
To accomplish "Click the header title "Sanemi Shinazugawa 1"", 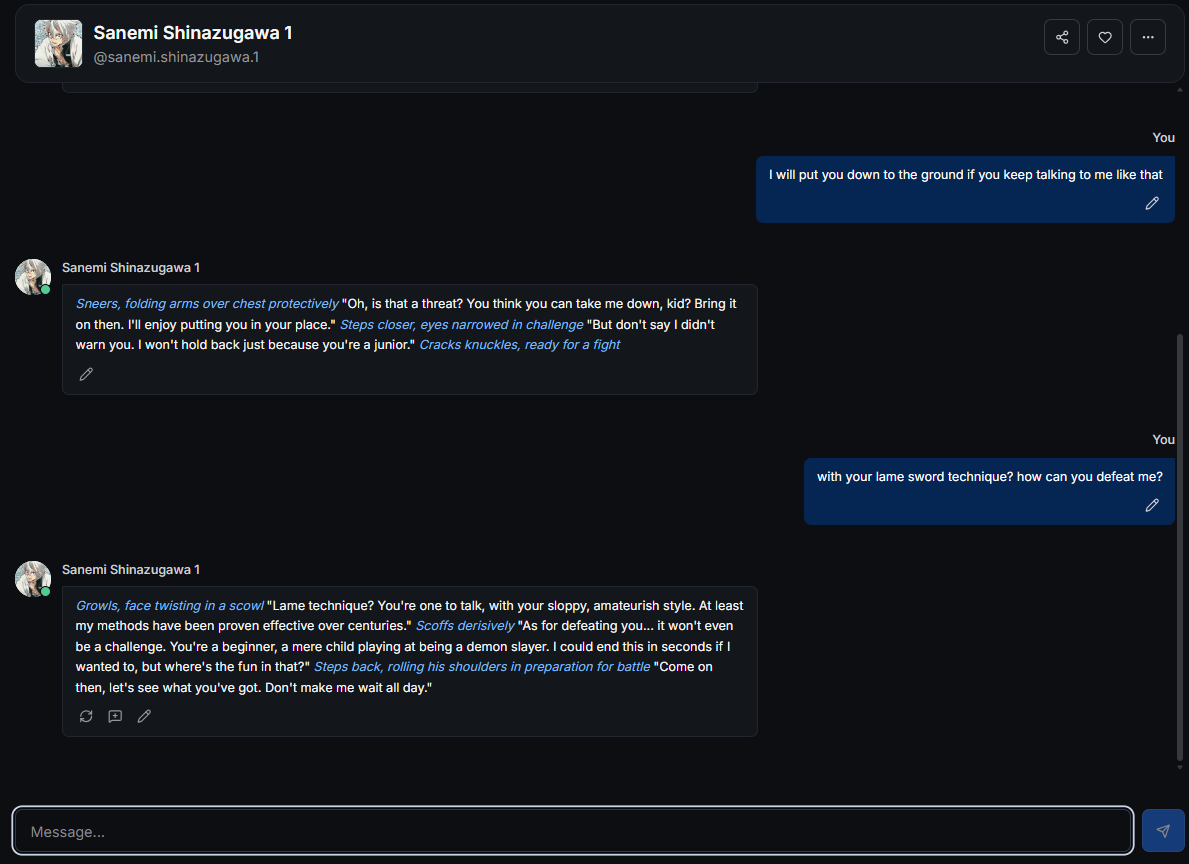I will click(x=193, y=33).
